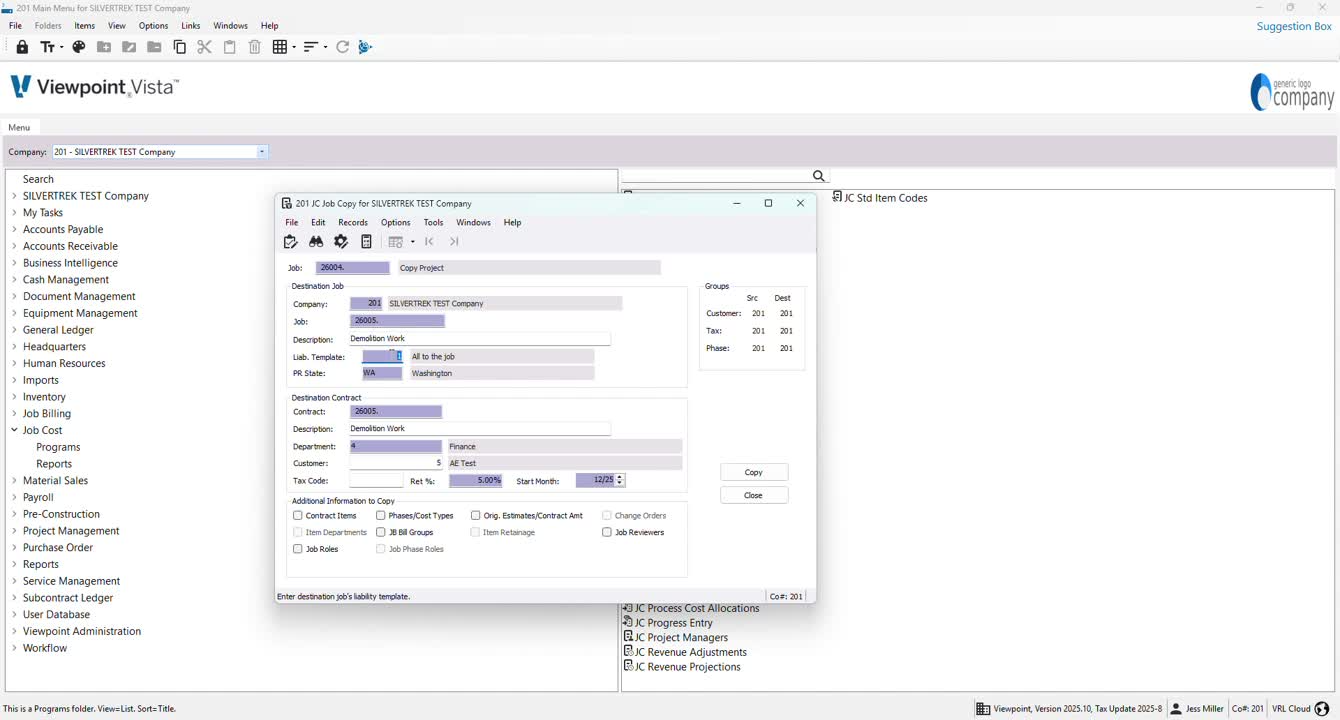Click the grid view icon in main toolbar

pos(280,47)
